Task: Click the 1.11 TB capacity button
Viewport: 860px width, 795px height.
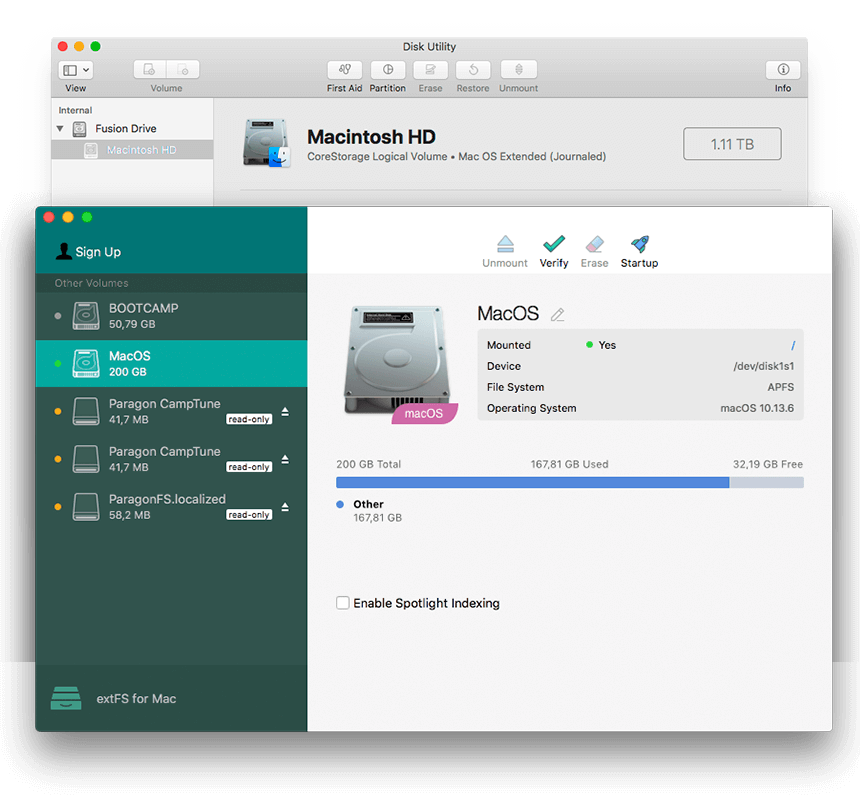Action: point(732,143)
